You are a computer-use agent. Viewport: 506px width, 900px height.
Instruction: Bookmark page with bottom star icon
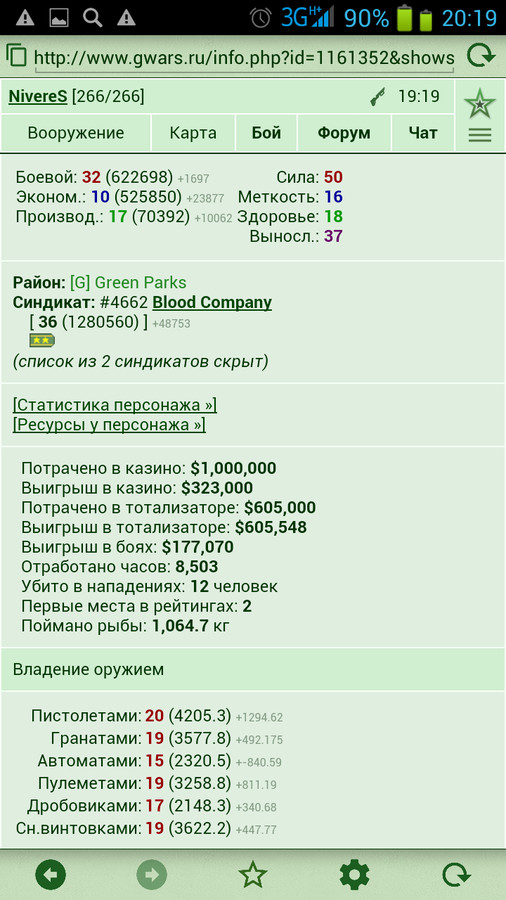pyautogui.click(x=253, y=874)
